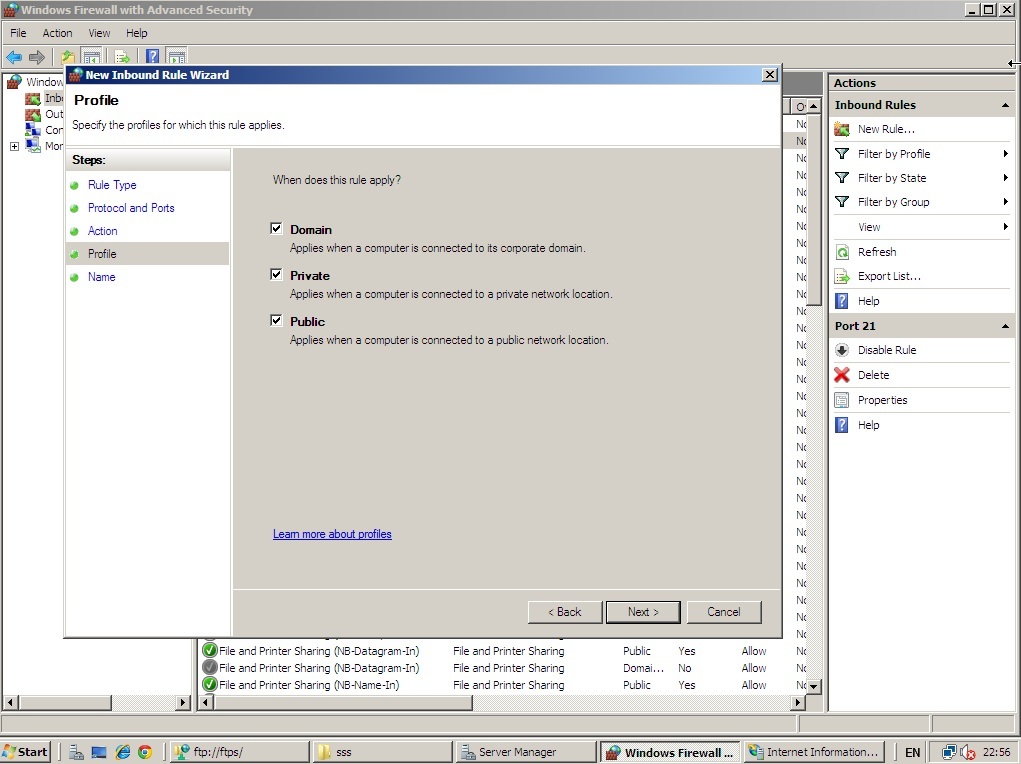Click the blue Help question mark in the toolbar
The height and width of the screenshot is (764, 1021).
152,57
